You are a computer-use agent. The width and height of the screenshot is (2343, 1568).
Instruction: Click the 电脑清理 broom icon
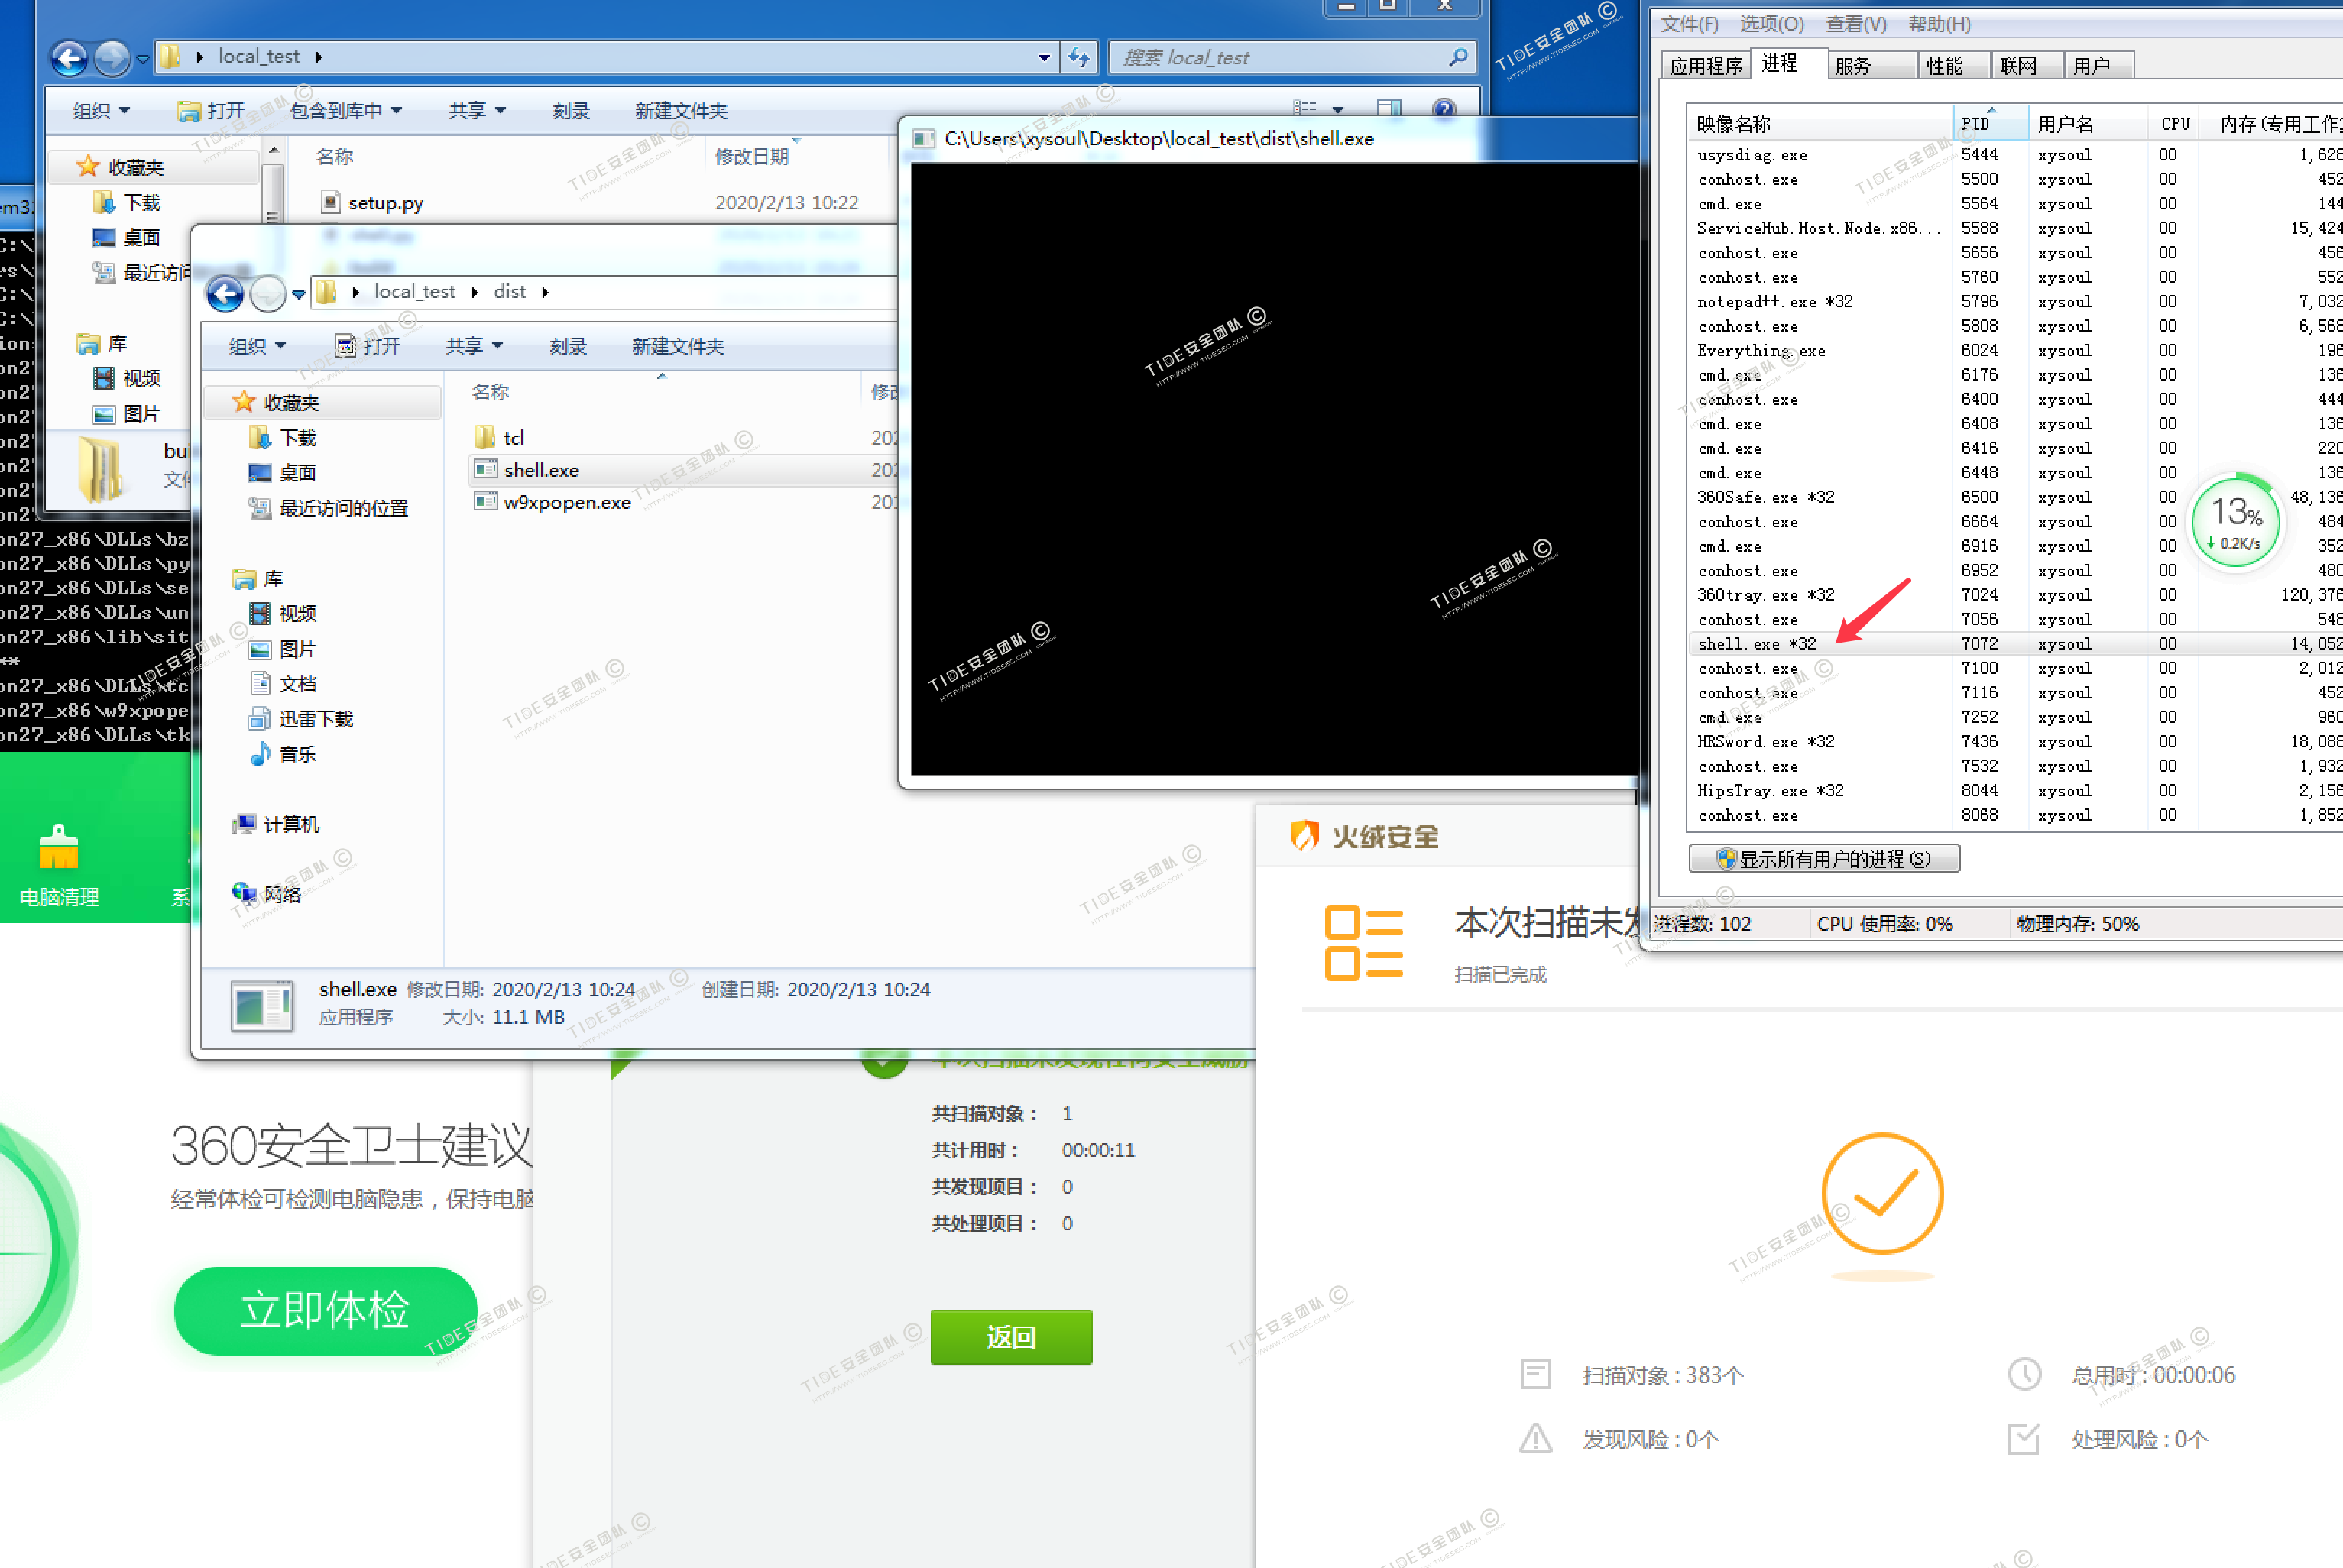[x=58, y=848]
